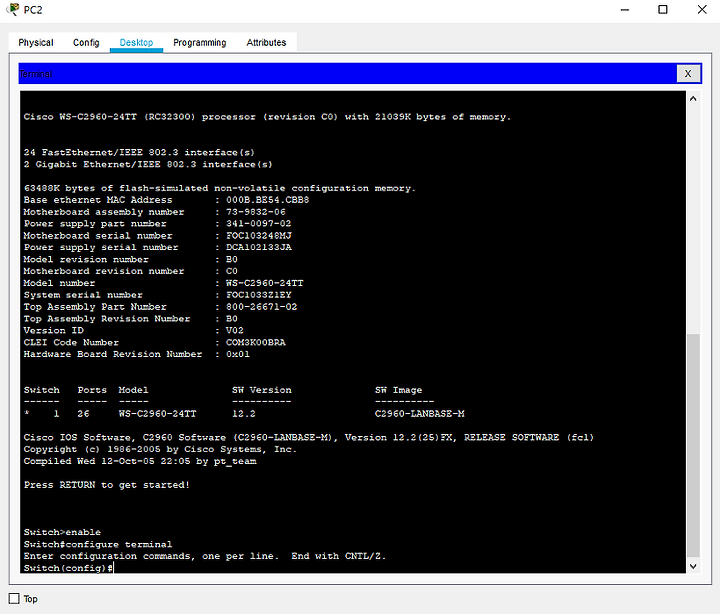Screen dimensions: 720x614
Task: Enable the Top checkbox
Action: tap(14, 598)
